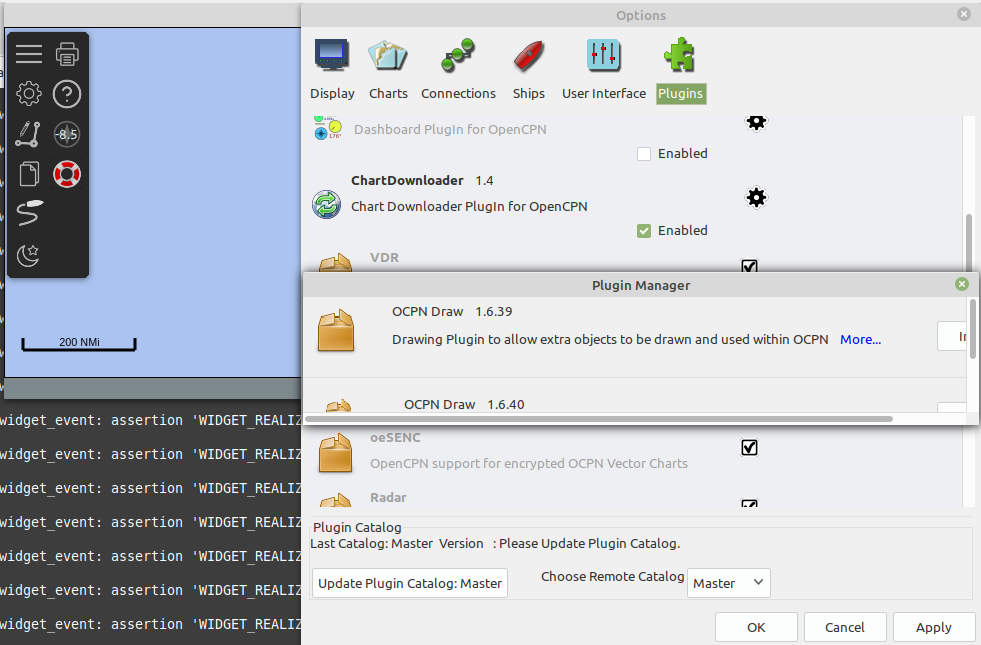Click the Update Plugin Catalog: Master button
The height and width of the screenshot is (645, 981).
409,582
